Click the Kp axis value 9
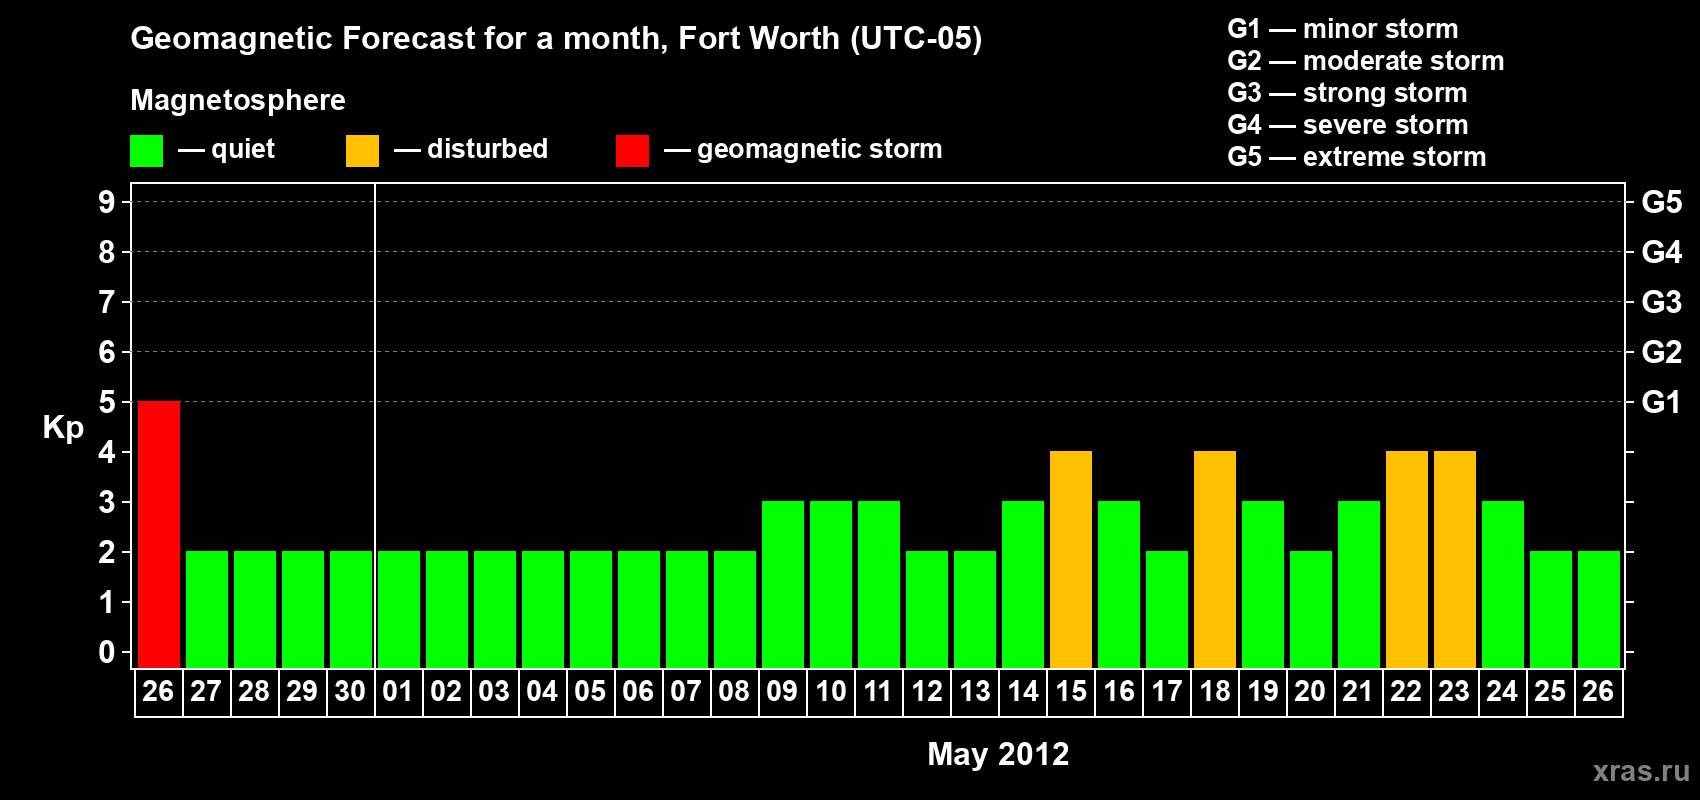This screenshot has width=1700, height=800. [107, 202]
